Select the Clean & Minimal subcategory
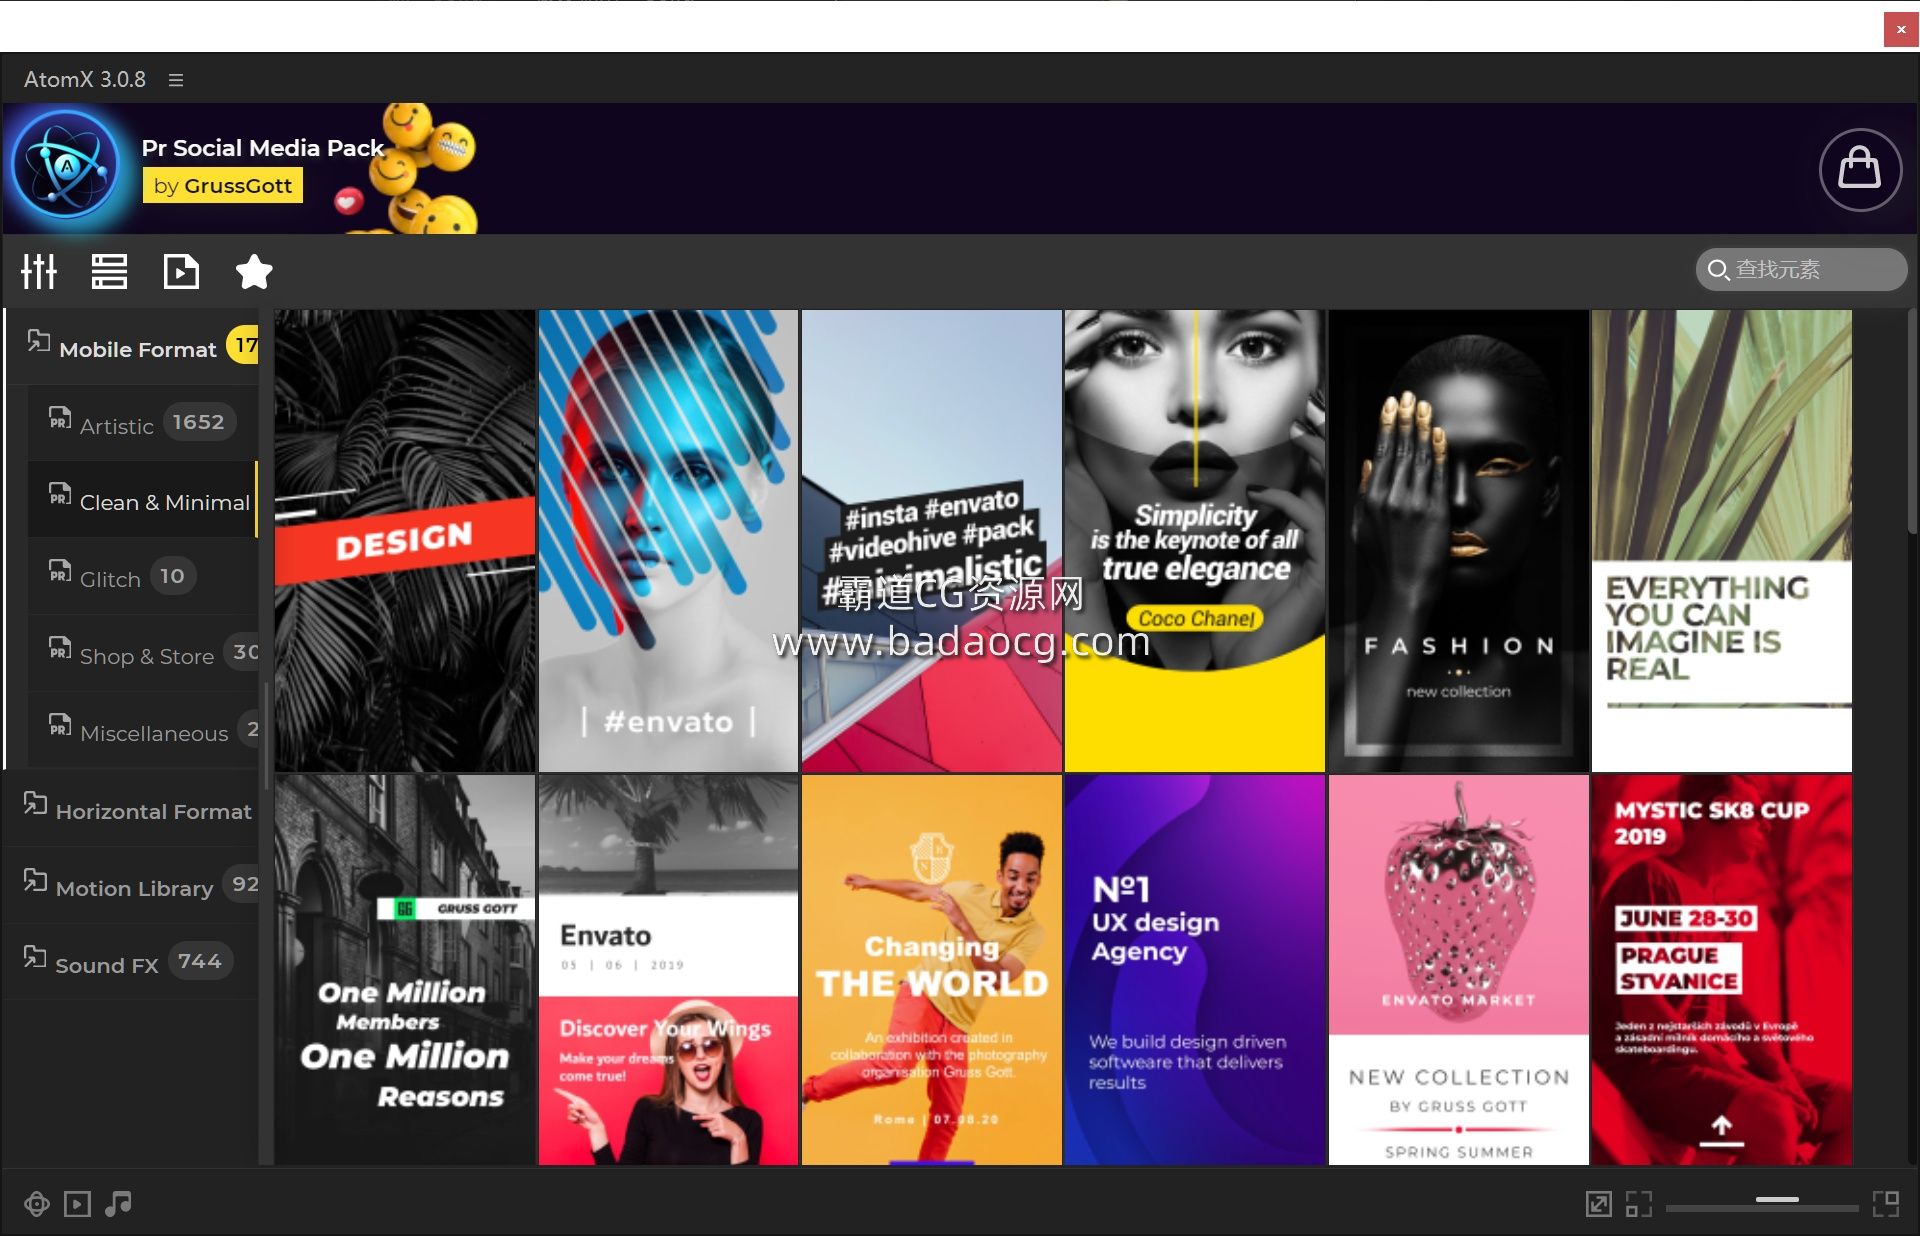 143,500
